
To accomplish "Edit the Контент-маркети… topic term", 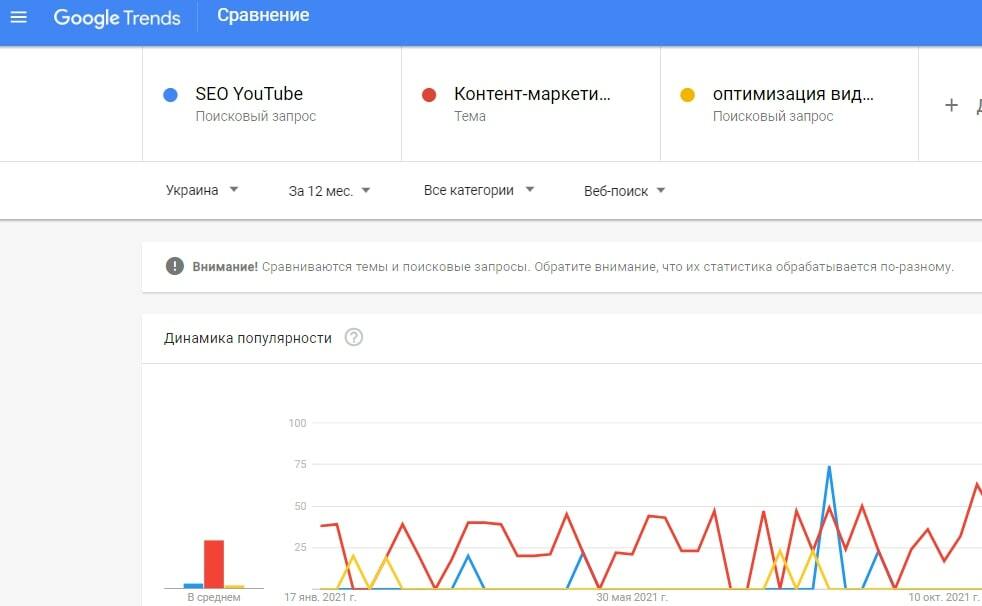I will pos(532,94).
